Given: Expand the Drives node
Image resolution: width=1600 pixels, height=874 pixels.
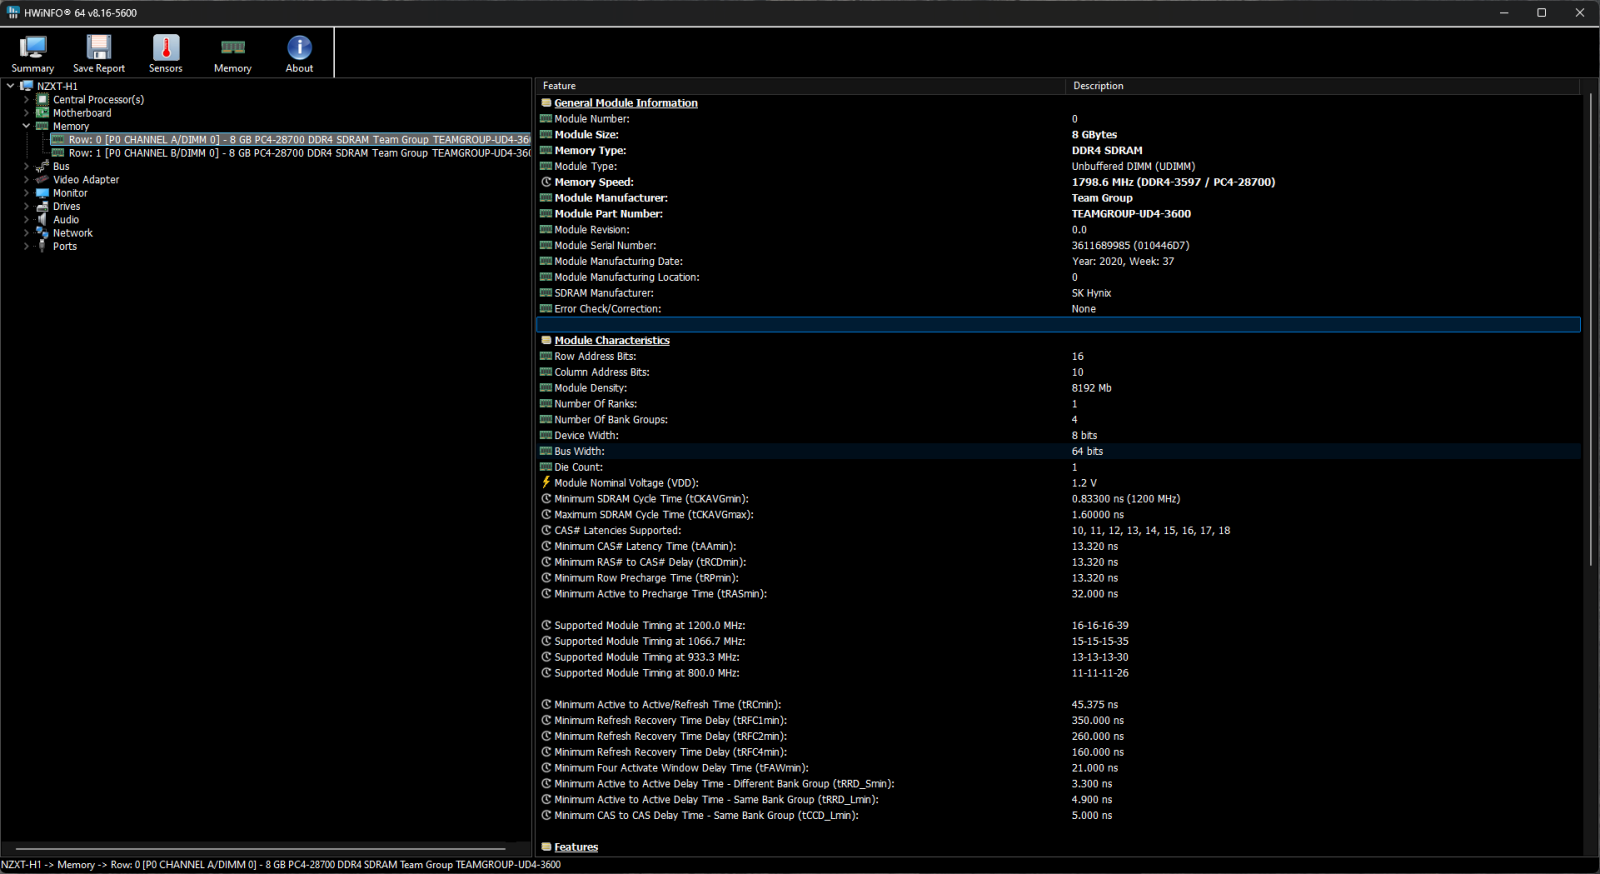Looking at the screenshot, I should pyautogui.click(x=26, y=206).
